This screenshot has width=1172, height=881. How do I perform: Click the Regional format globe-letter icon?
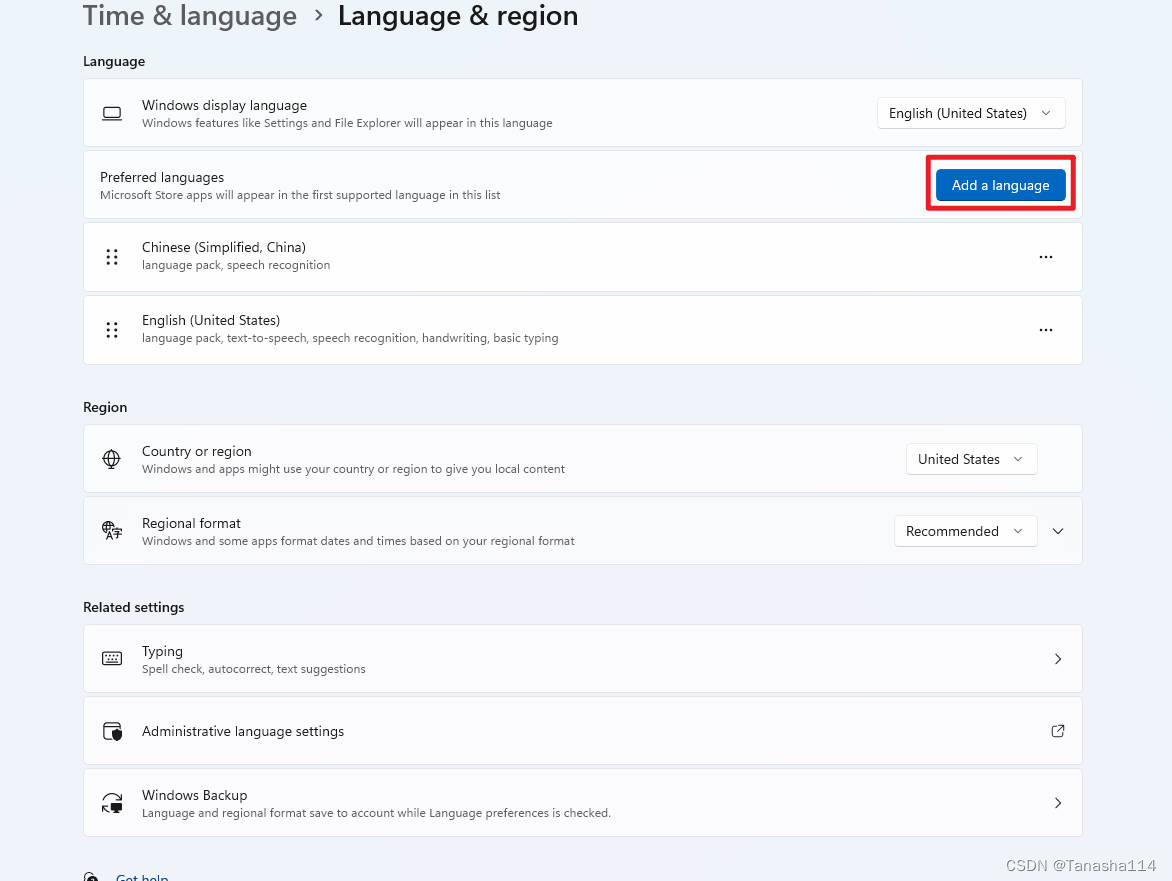tap(112, 531)
